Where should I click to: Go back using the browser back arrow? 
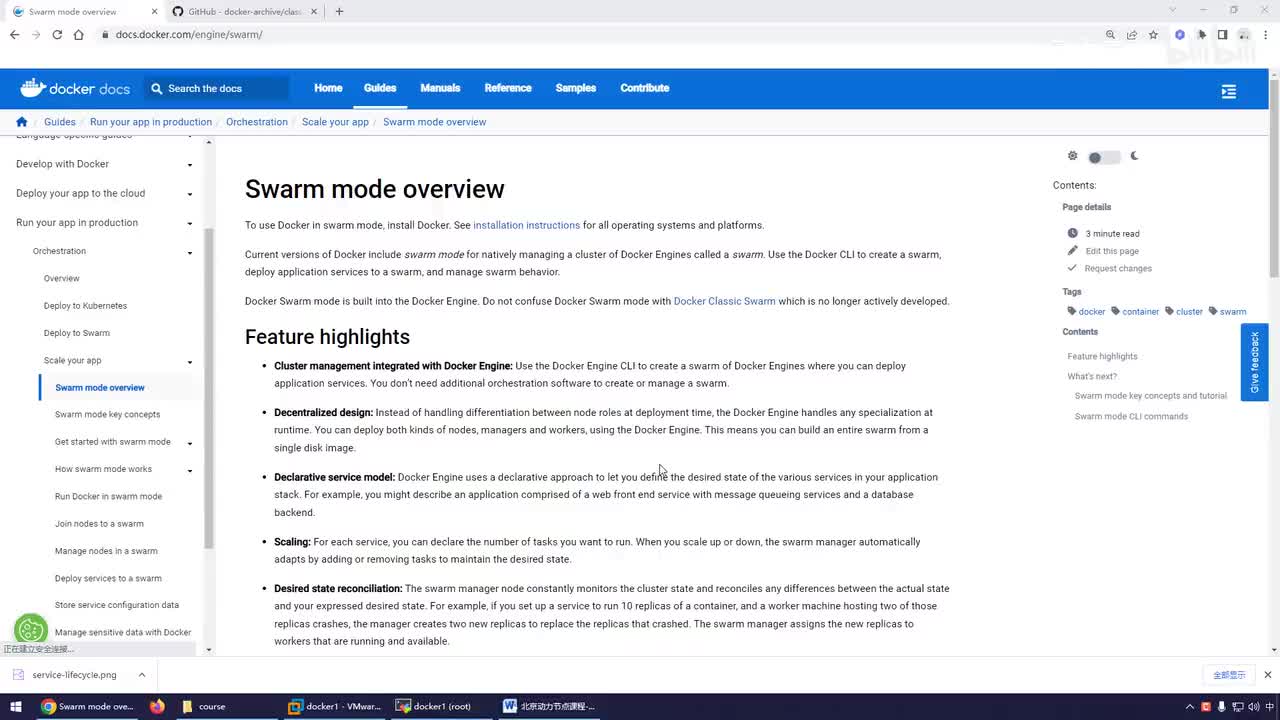[14, 35]
